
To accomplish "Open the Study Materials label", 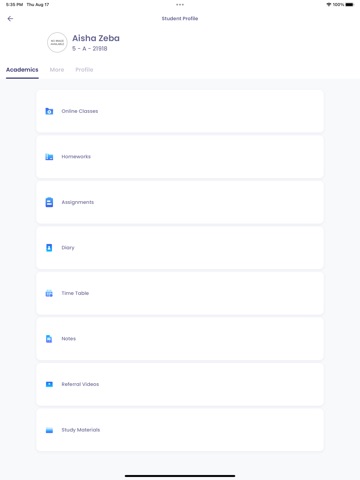I will click(81, 430).
